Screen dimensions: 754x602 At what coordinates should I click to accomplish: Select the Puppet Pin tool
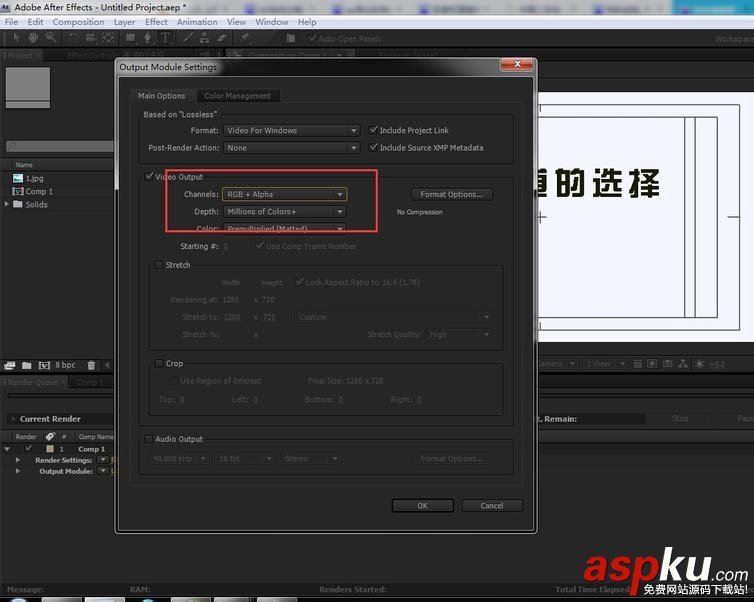click(x=245, y=38)
